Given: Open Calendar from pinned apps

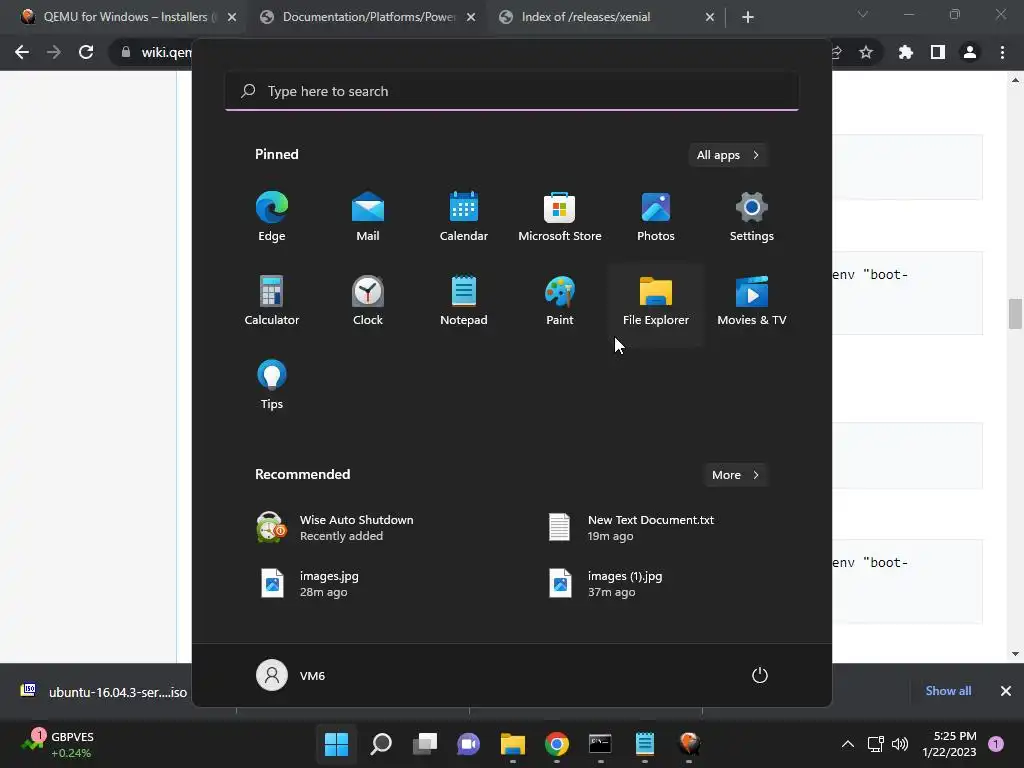Looking at the screenshot, I should [x=464, y=217].
